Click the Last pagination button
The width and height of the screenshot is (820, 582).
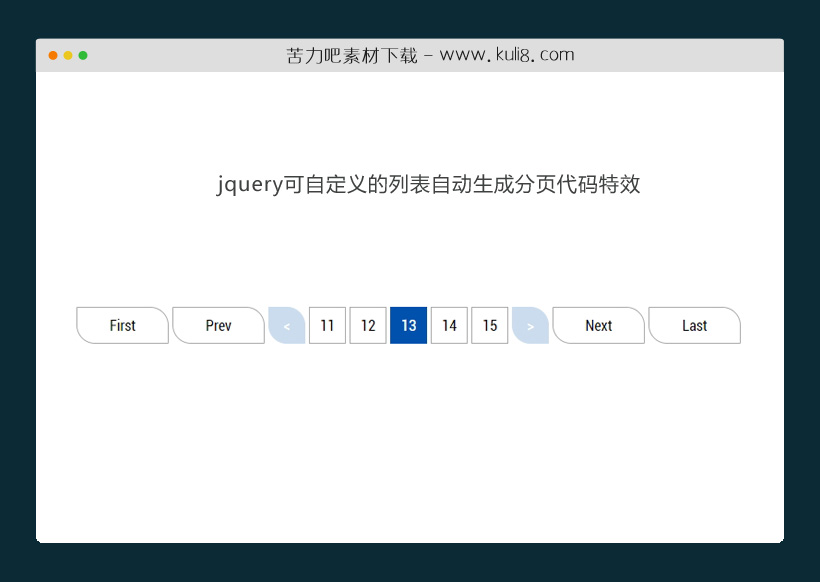click(x=694, y=325)
